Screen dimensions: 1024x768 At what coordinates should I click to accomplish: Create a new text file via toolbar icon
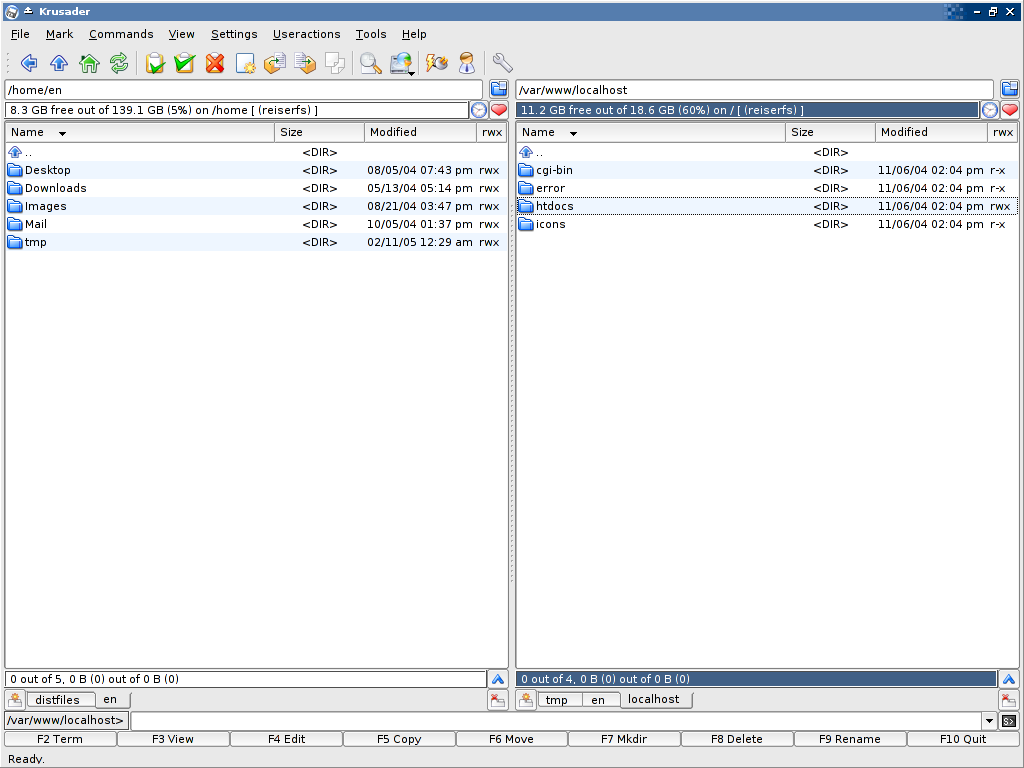point(245,63)
